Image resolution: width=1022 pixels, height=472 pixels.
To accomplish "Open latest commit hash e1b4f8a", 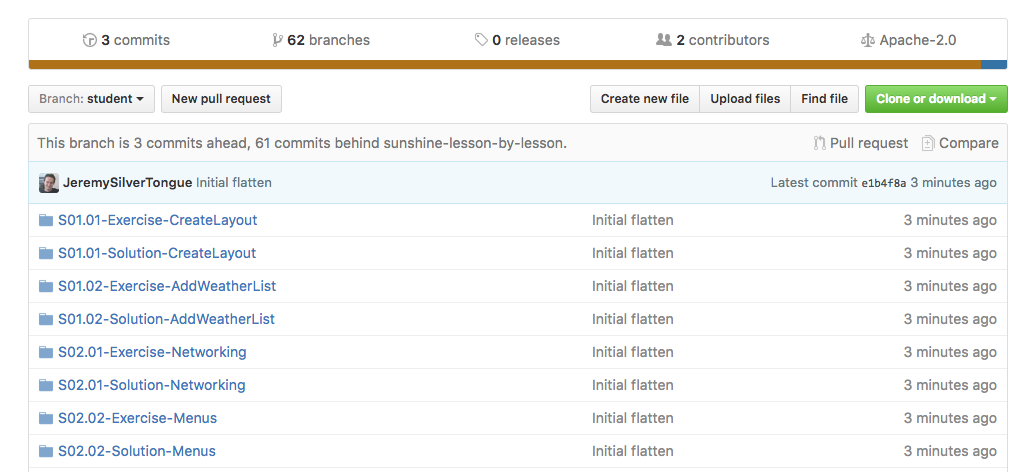I will coord(883,183).
